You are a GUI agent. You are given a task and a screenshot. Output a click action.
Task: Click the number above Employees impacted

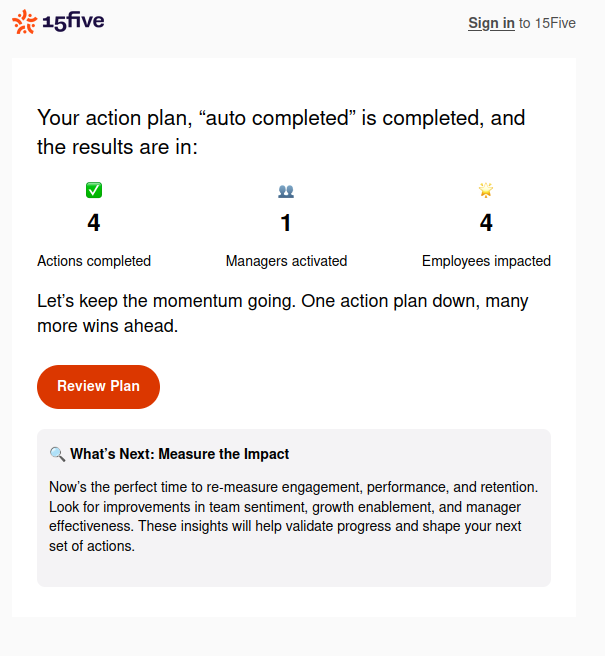486,223
